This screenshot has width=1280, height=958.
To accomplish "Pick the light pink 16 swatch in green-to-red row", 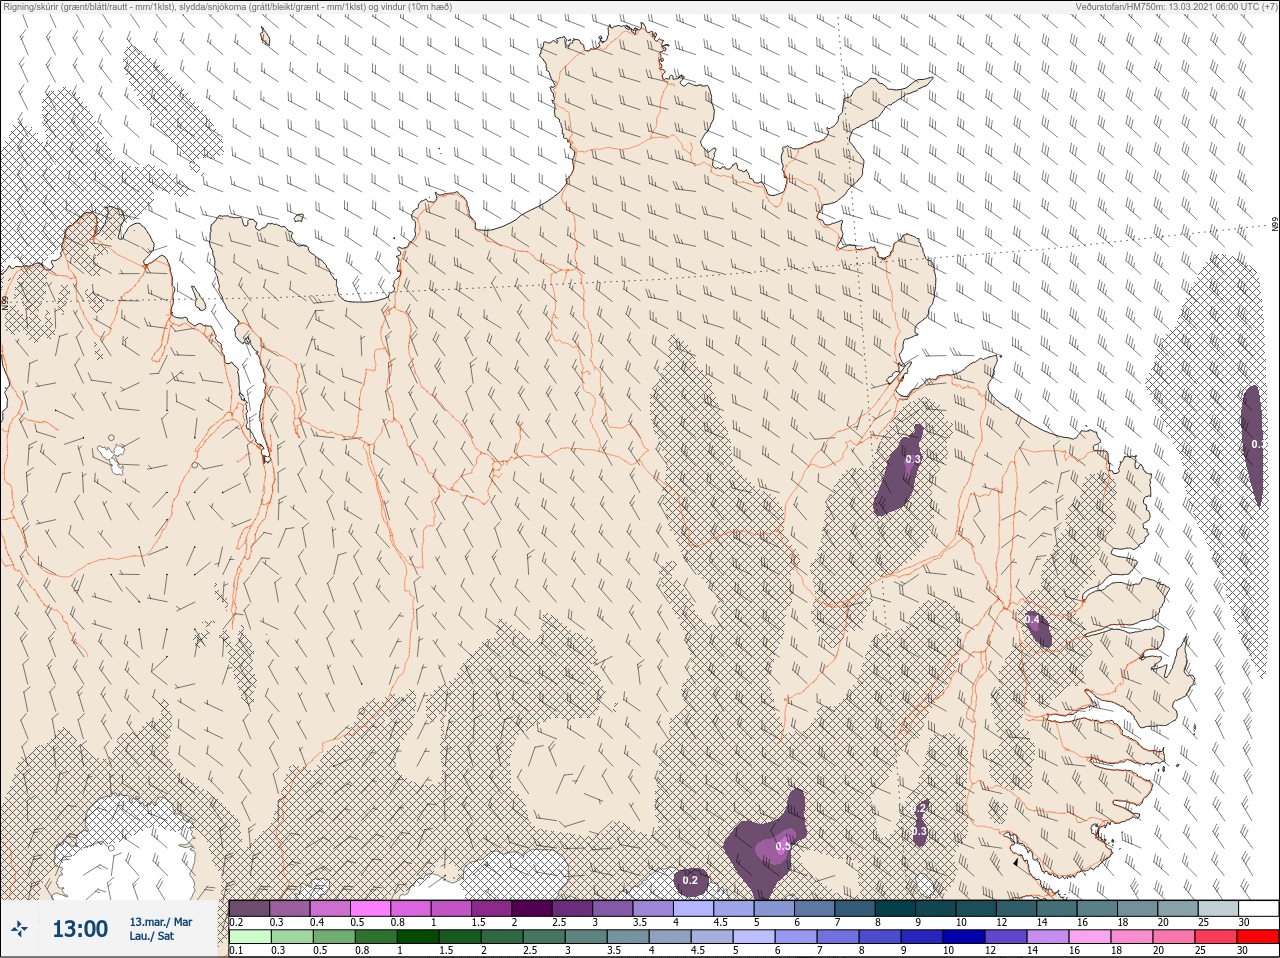I will click(1089, 938).
